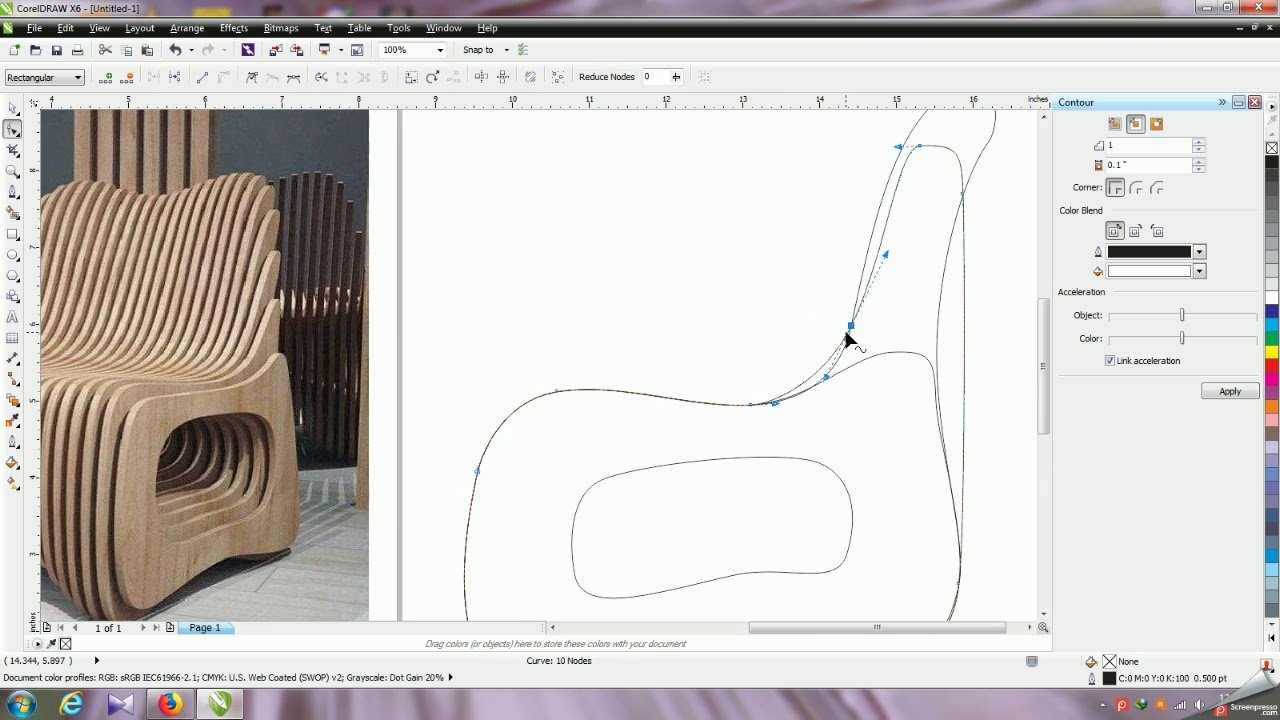Image resolution: width=1280 pixels, height=720 pixels.
Task: Select the Zoom tool in the toolbox
Action: (12, 171)
